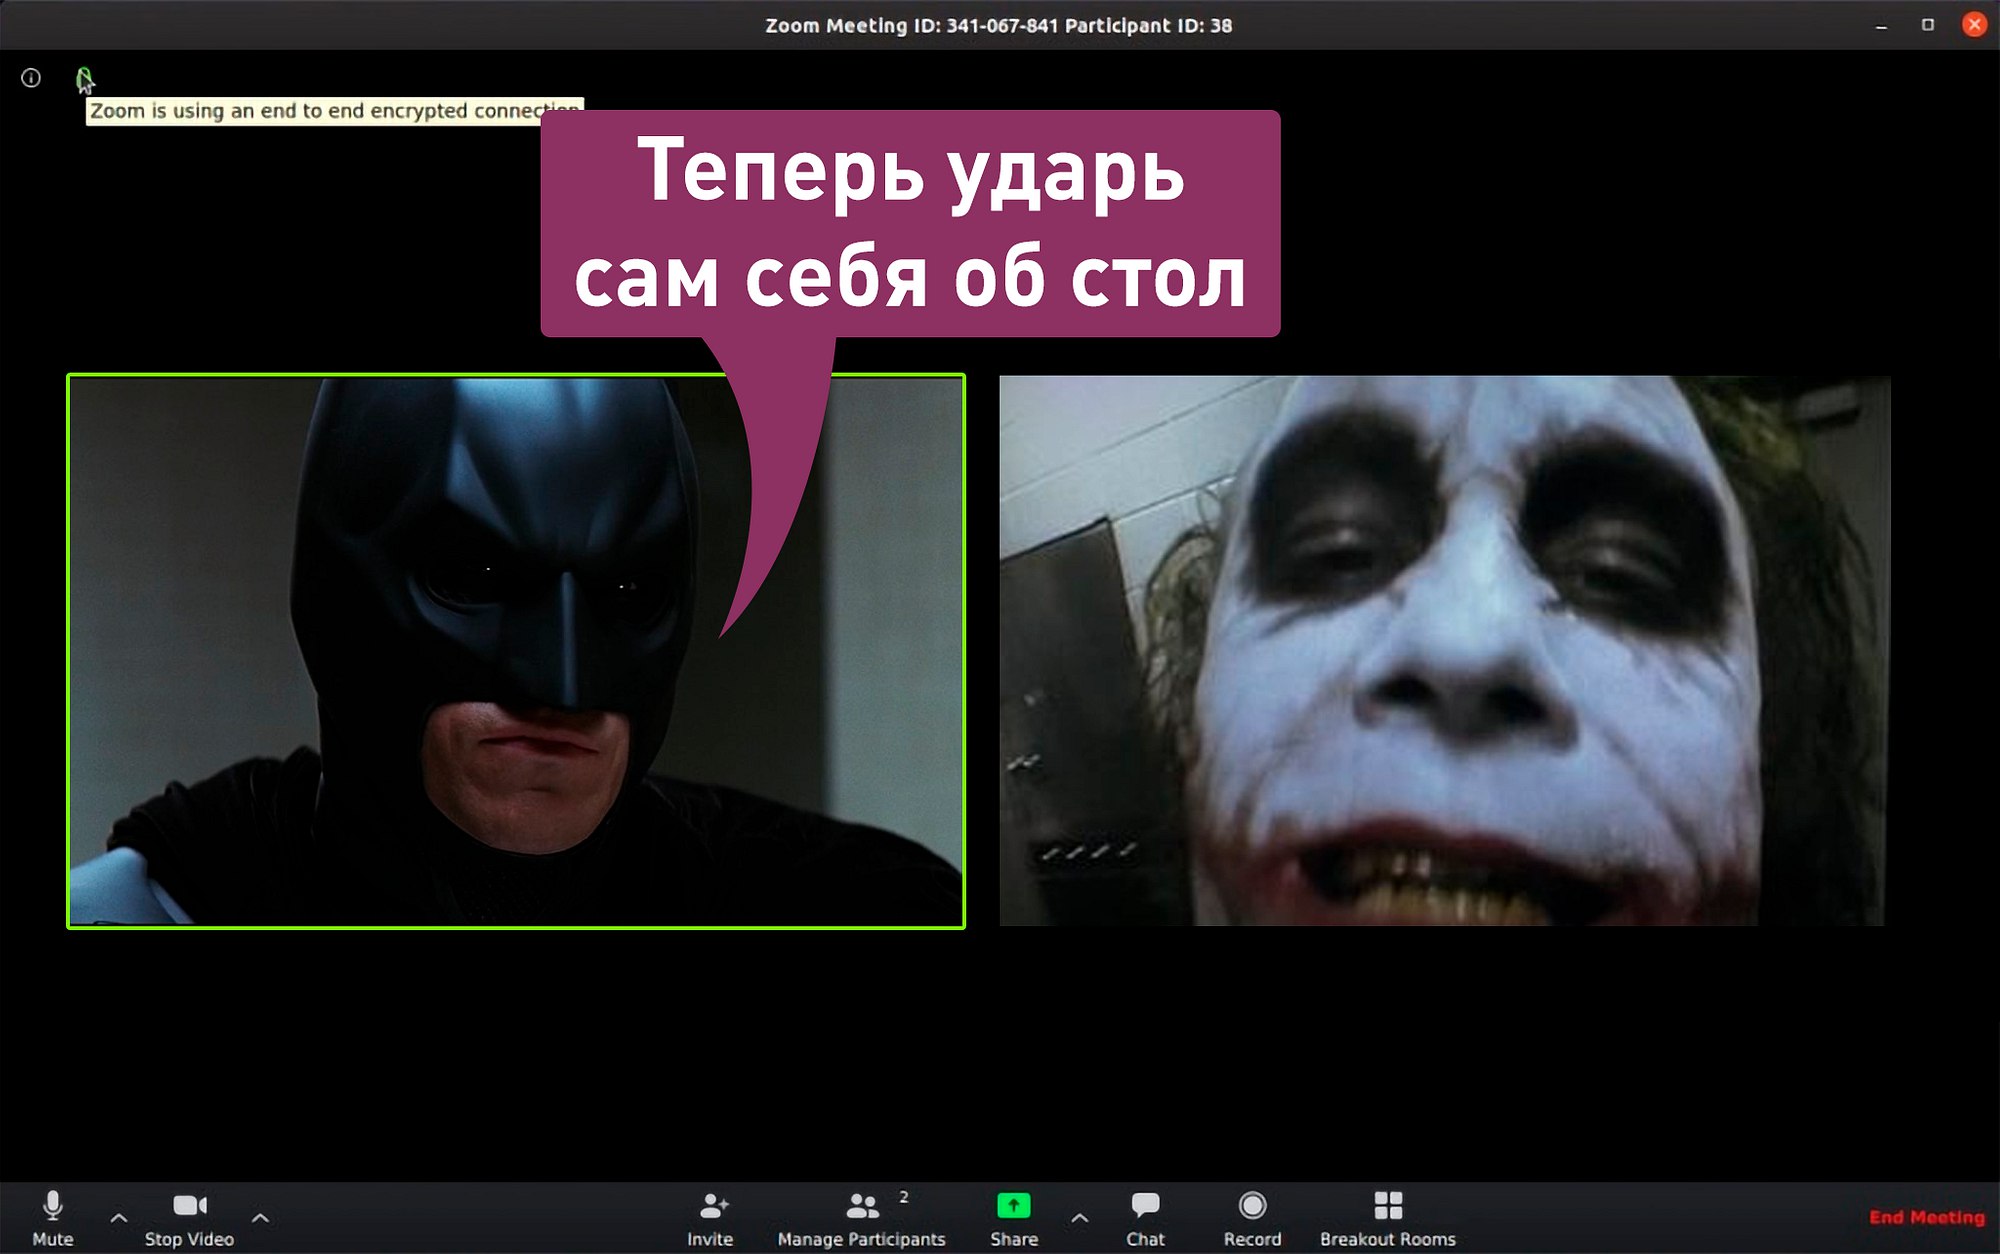Click the Zoom Meeting ID title text
Screen dimensions: 2000x1254
click(x=999, y=26)
